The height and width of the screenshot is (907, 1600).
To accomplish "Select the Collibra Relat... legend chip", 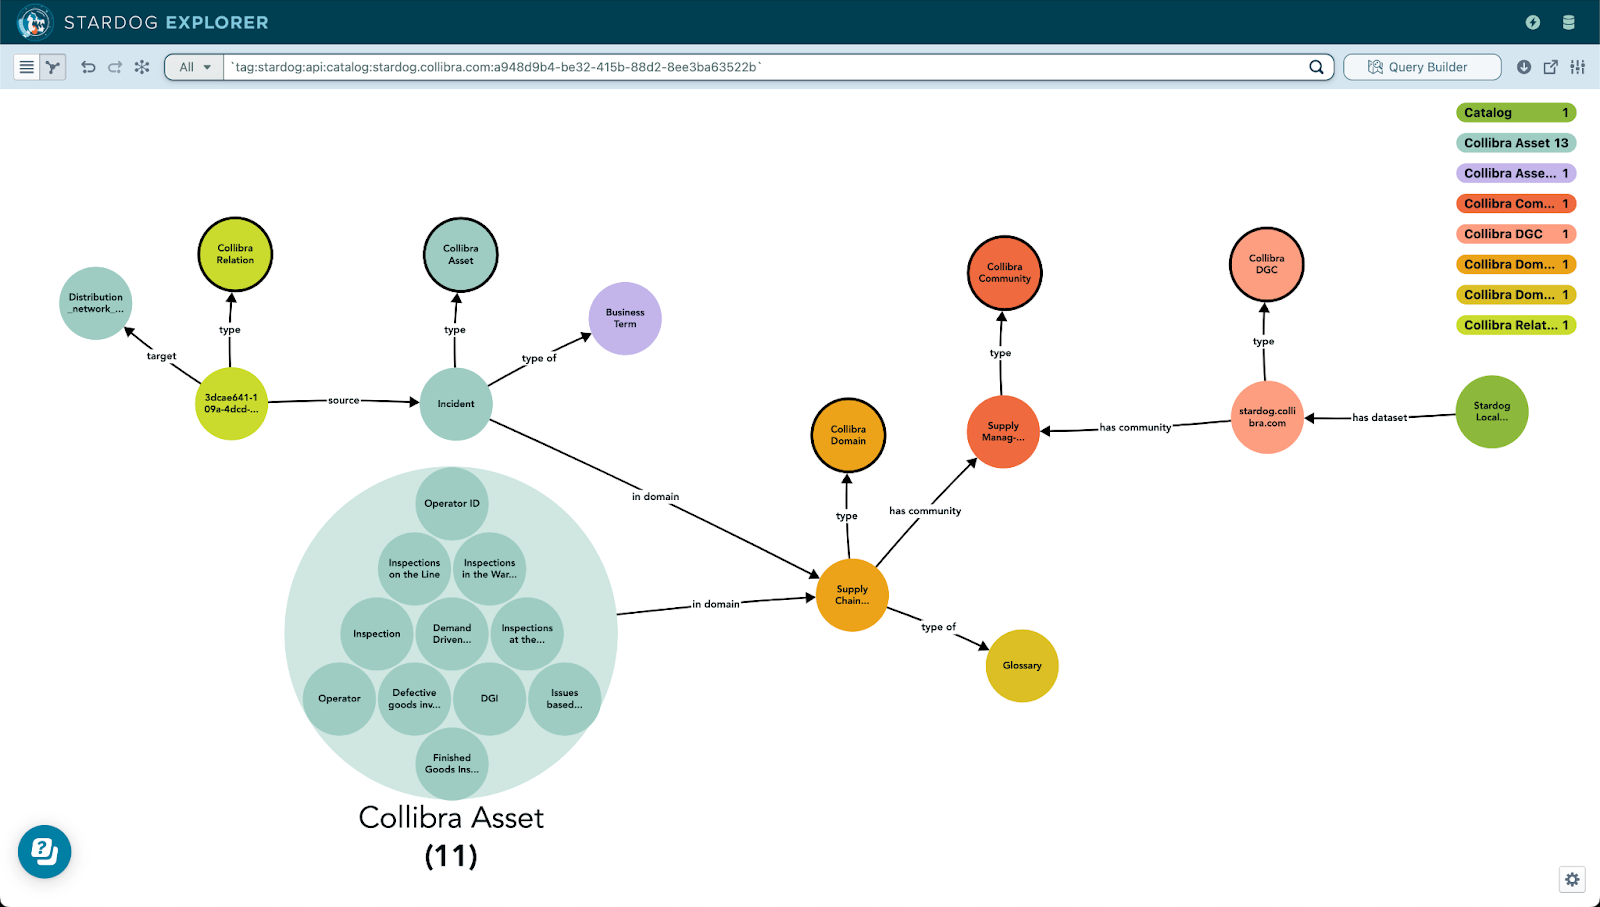I will 1516,325.
